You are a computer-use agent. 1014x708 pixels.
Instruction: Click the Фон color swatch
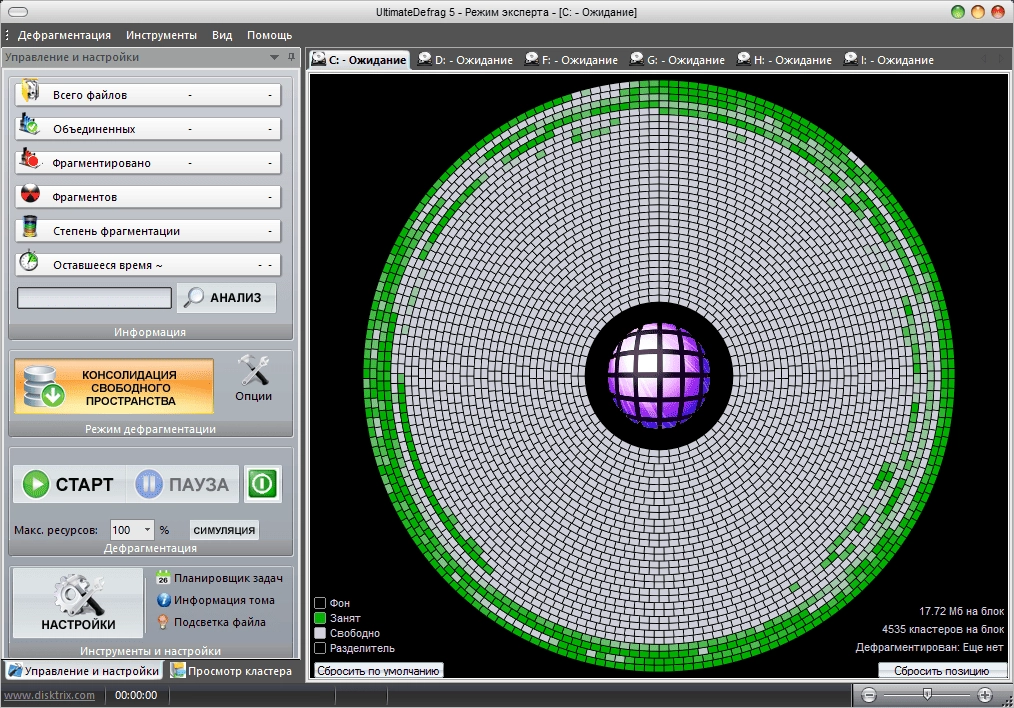coord(319,603)
